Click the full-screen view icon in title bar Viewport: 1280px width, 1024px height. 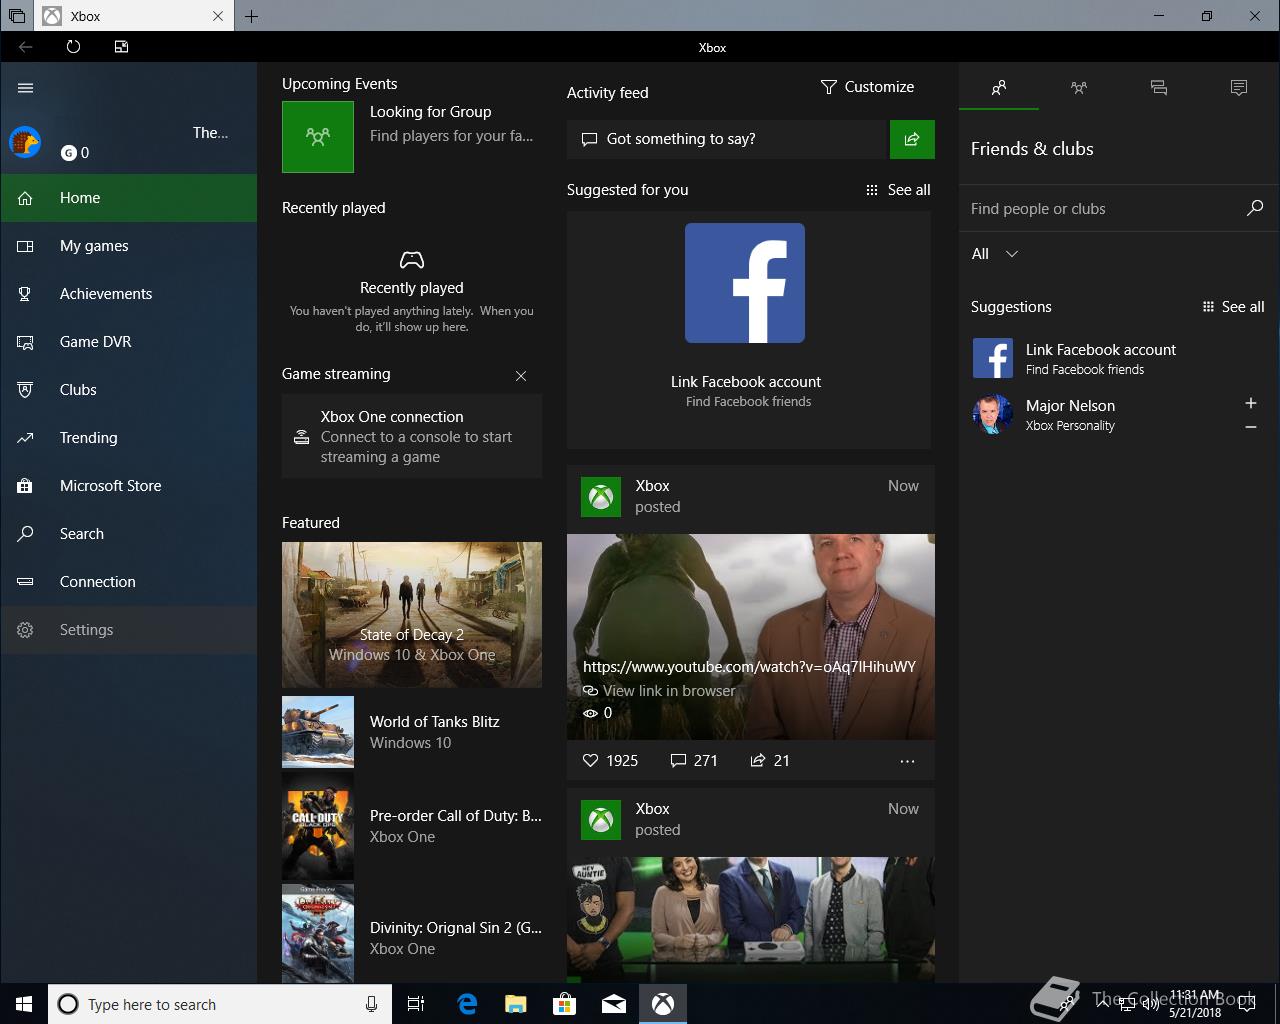pyautogui.click(x=121, y=47)
